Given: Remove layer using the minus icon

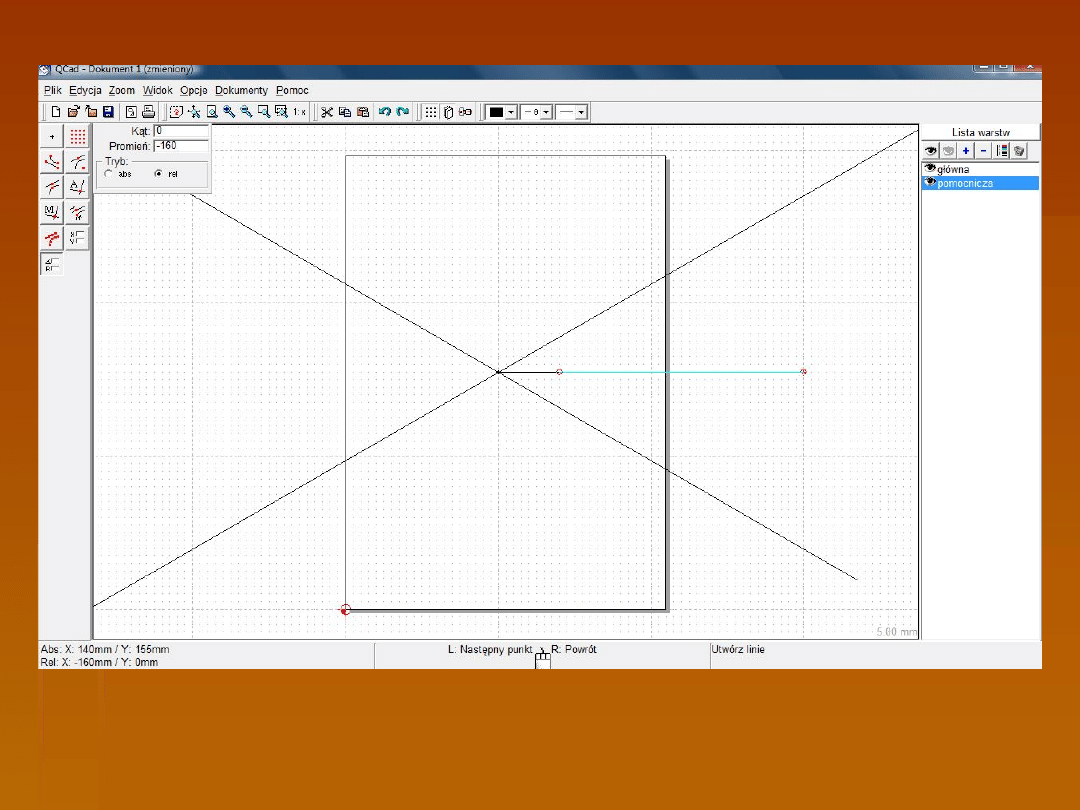Looking at the screenshot, I should [983, 151].
